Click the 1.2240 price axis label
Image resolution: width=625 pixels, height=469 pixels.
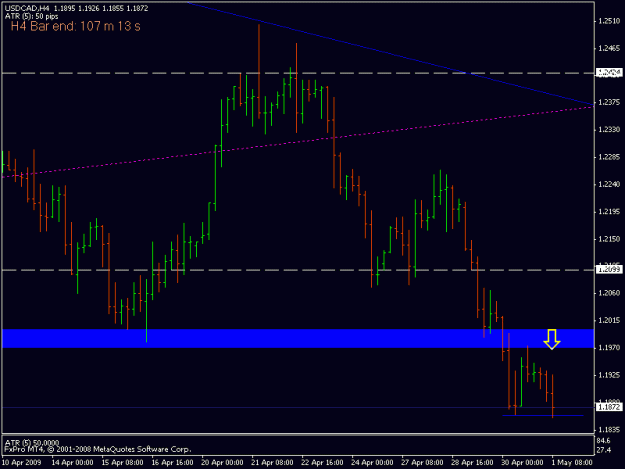tap(609, 184)
